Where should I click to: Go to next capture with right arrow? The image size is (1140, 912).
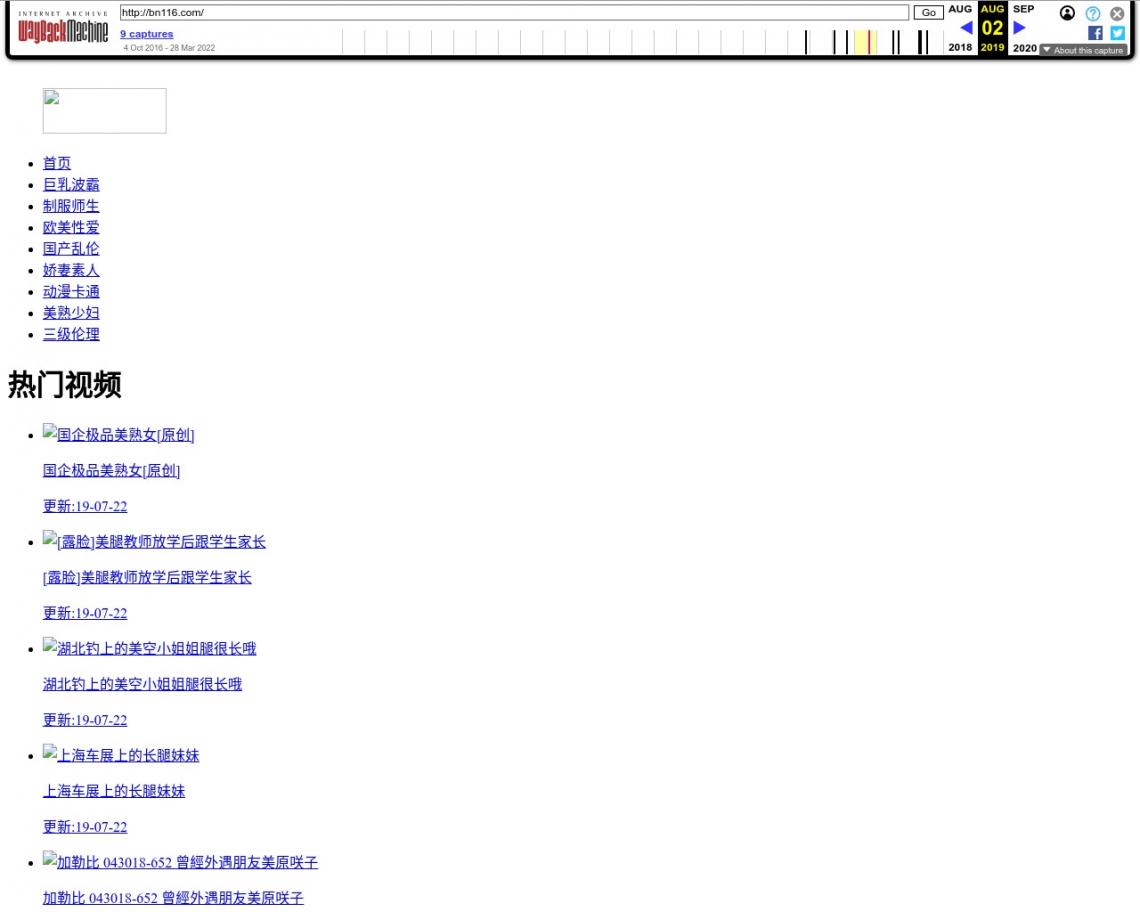1019,28
